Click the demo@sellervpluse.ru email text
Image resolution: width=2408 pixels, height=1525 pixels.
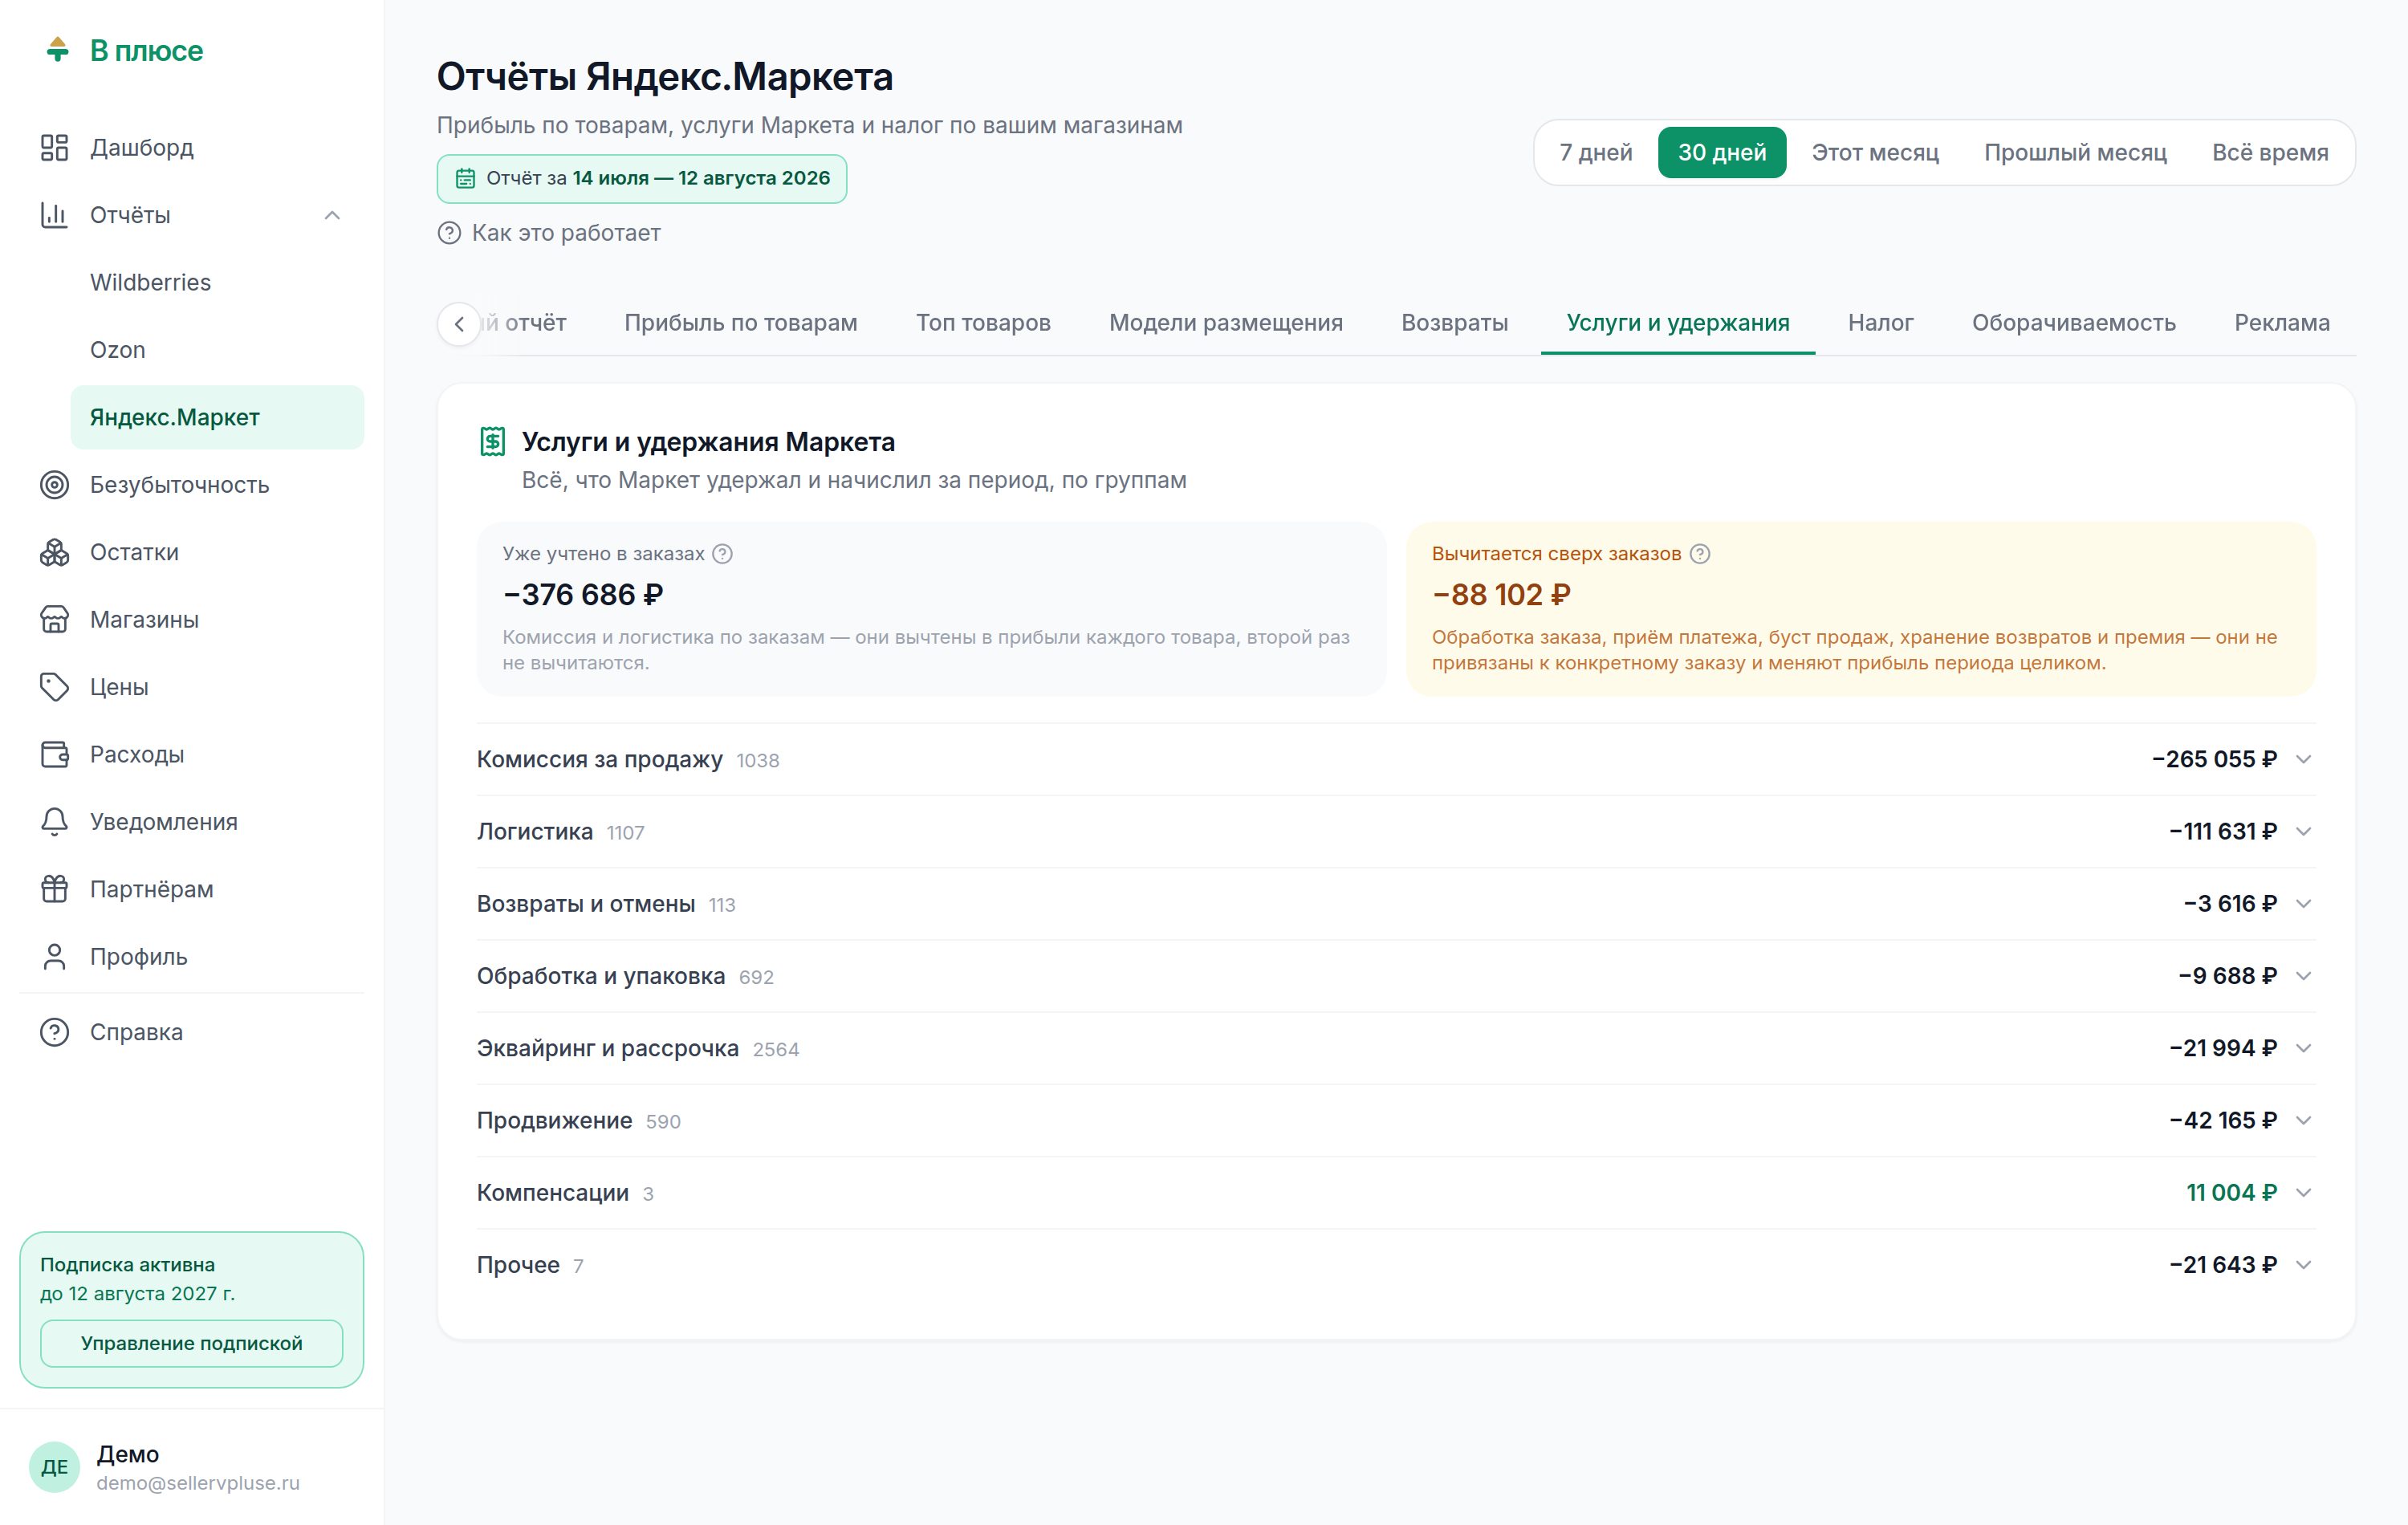[x=198, y=1483]
